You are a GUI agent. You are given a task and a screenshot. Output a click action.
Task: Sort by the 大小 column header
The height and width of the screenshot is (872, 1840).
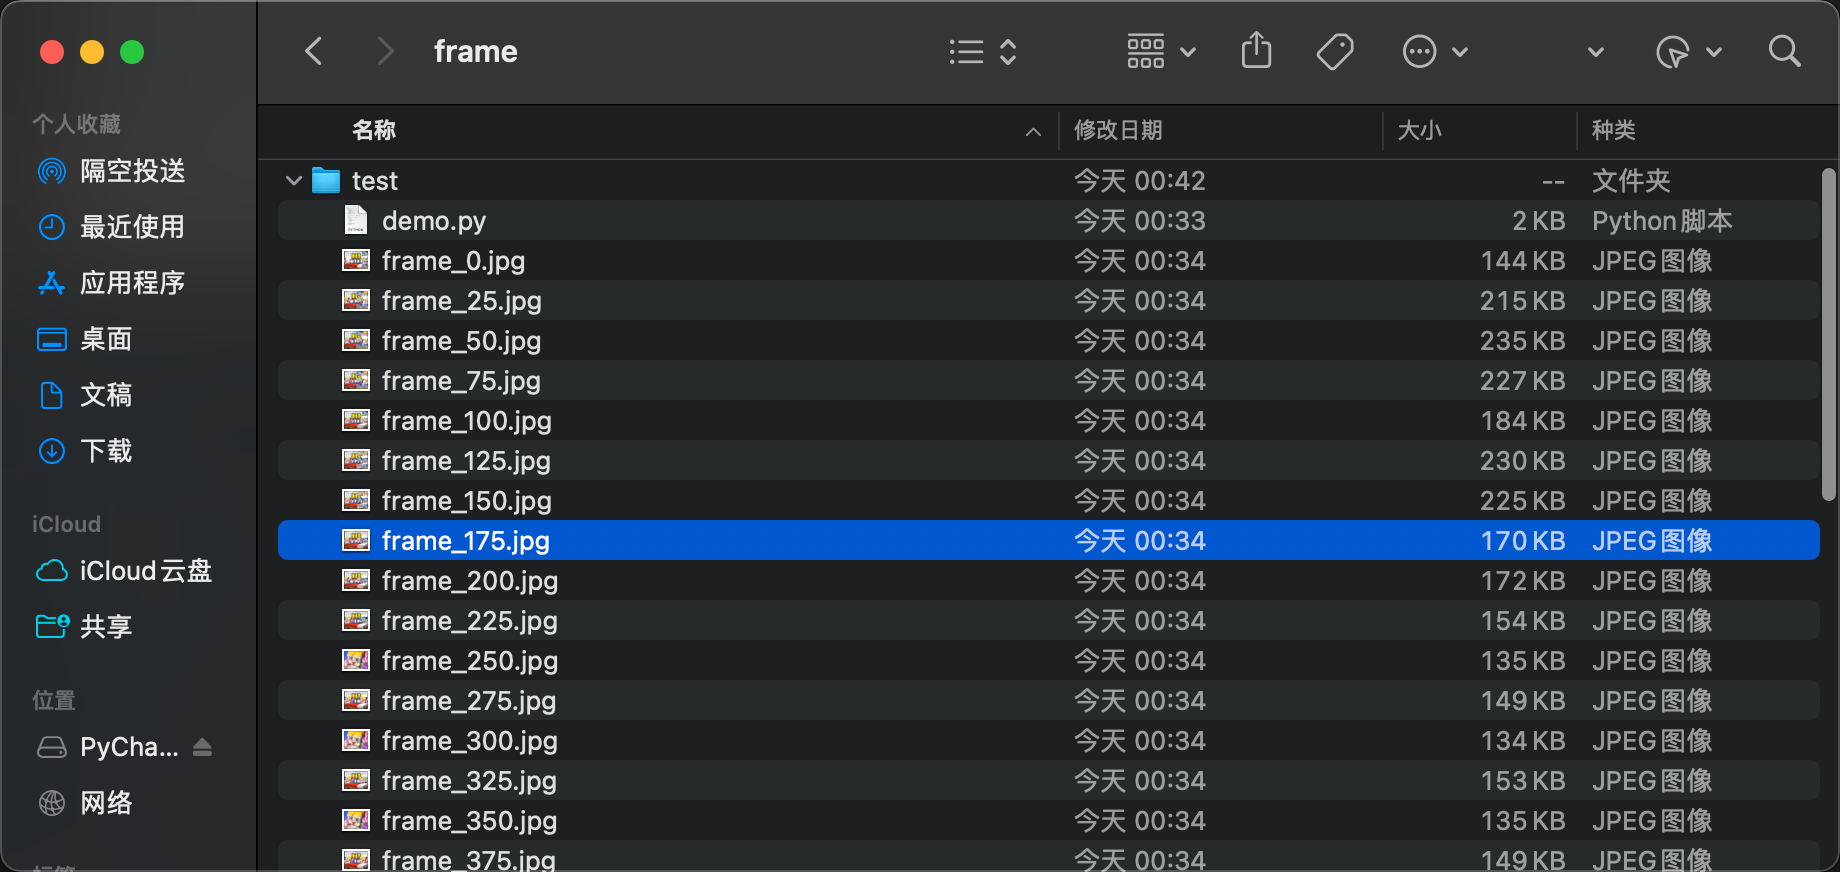tap(1419, 130)
